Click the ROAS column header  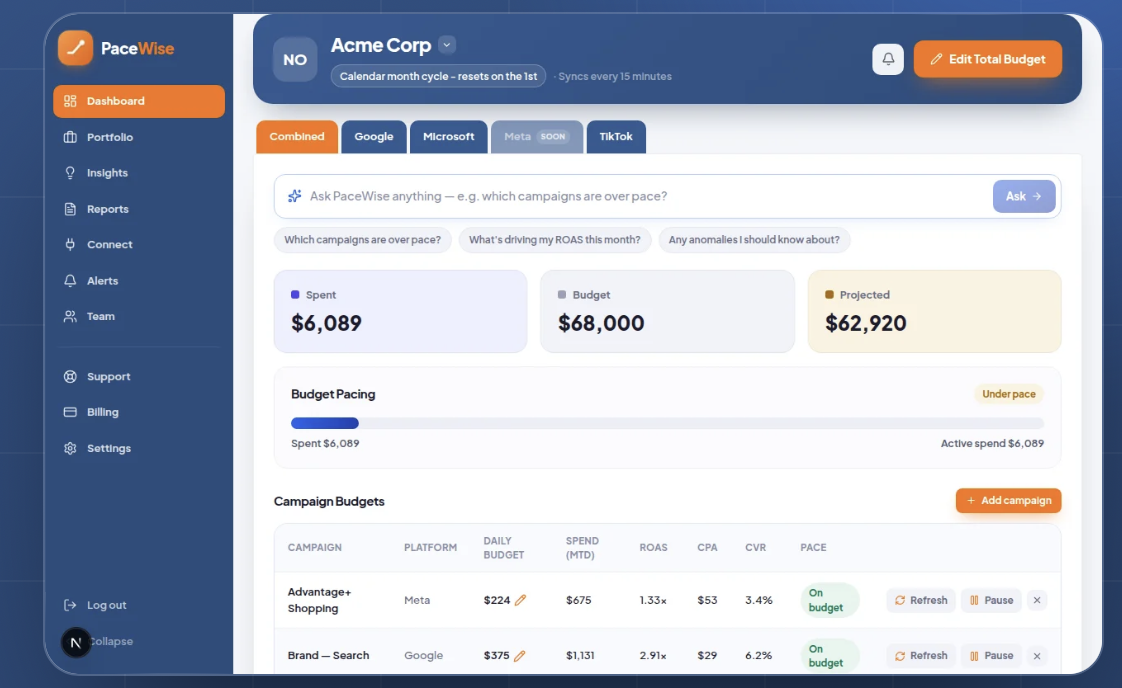click(x=653, y=548)
